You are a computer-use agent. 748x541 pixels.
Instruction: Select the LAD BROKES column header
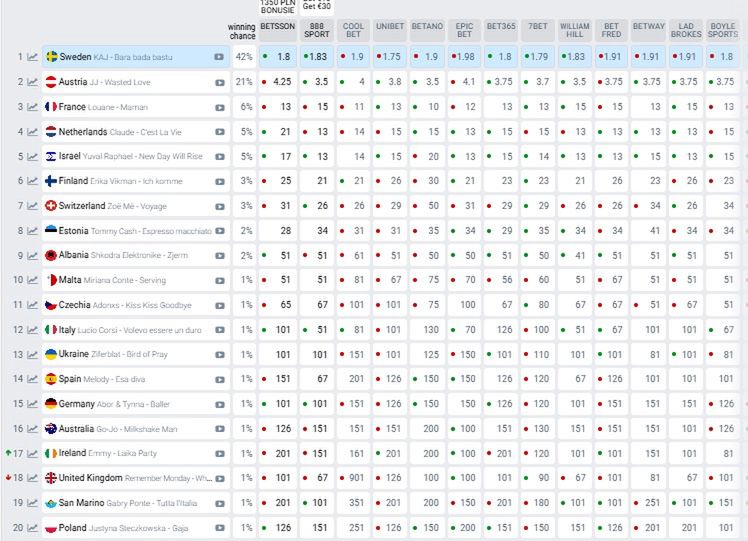(686, 30)
